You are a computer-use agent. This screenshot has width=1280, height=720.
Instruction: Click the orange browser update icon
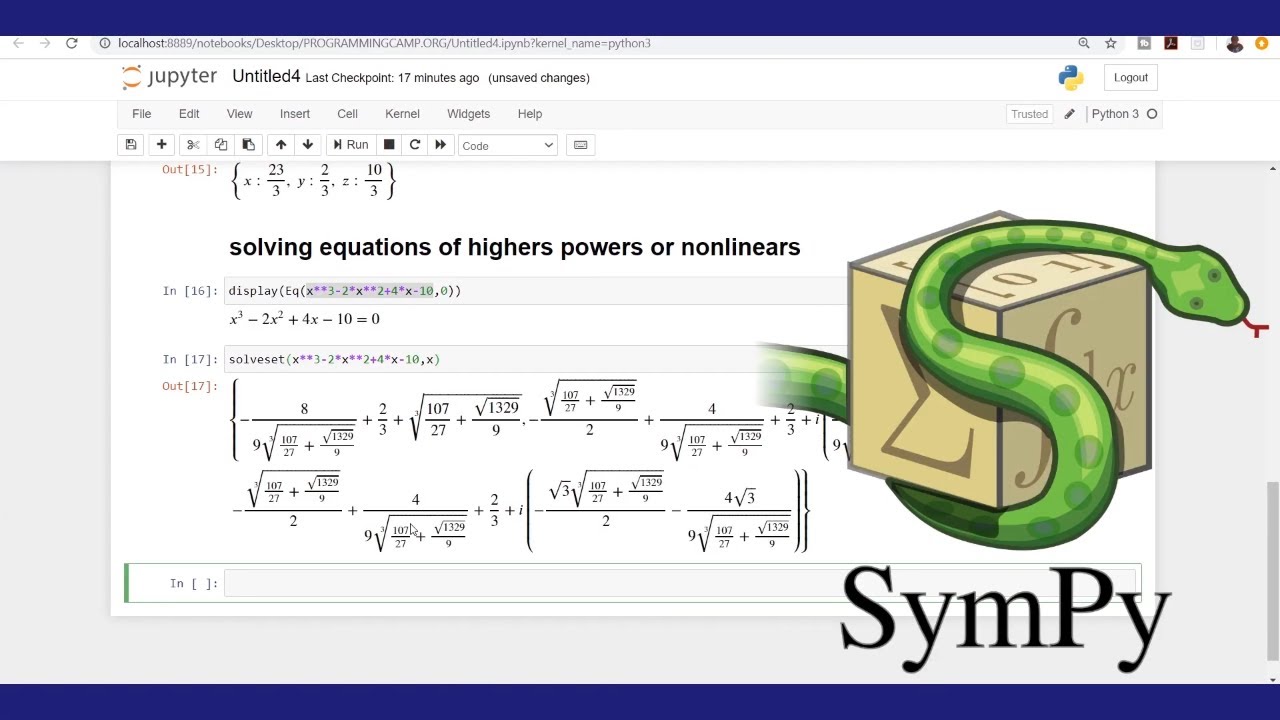pyautogui.click(x=1262, y=43)
